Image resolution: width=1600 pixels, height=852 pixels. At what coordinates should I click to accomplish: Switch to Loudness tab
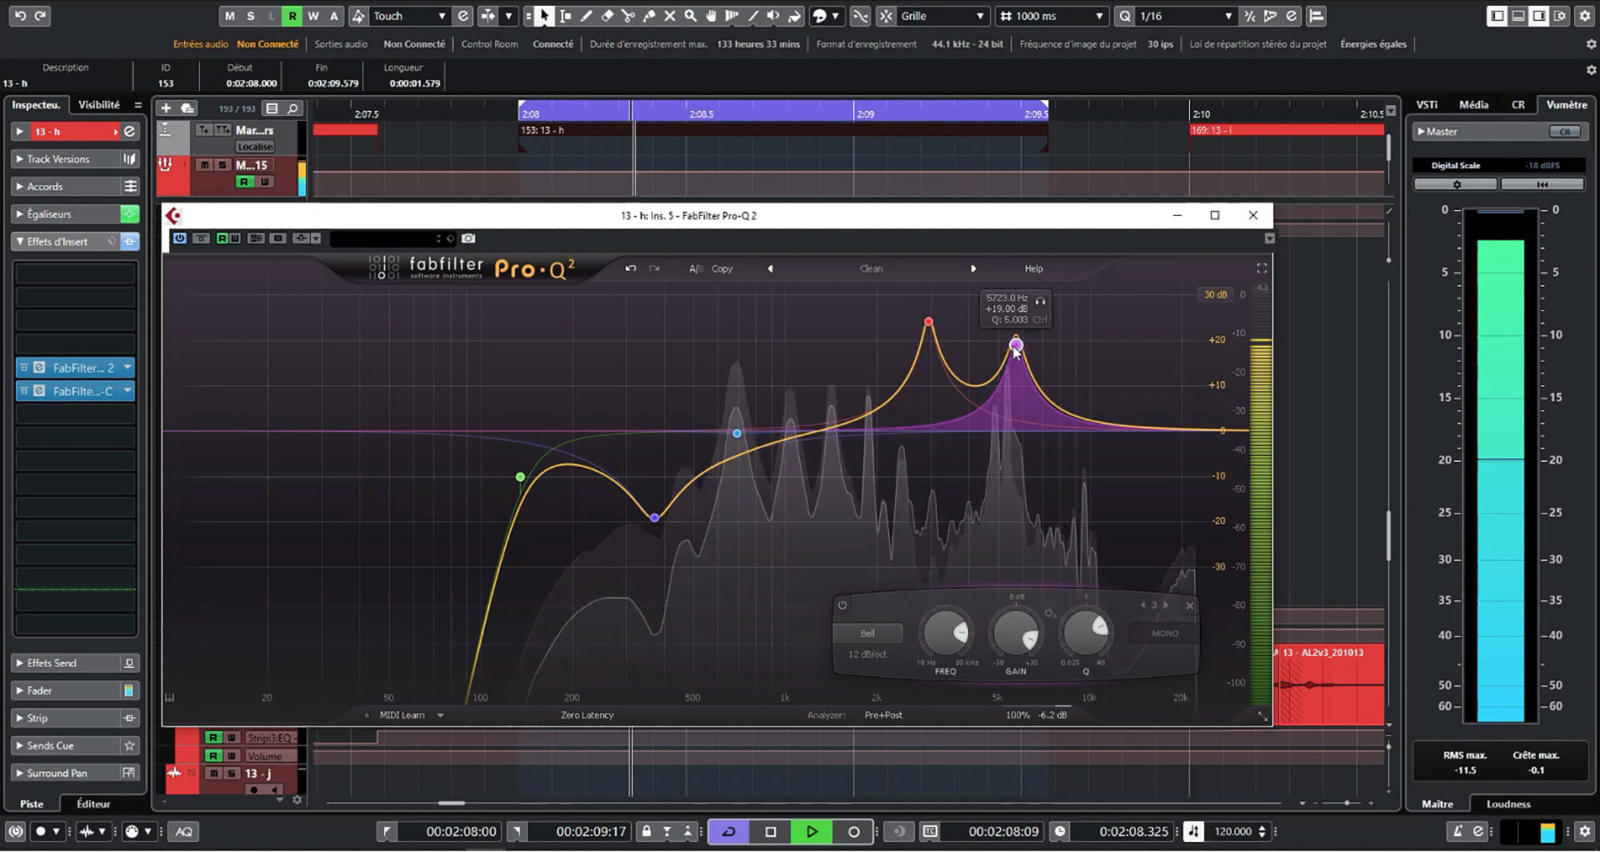tap(1508, 804)
